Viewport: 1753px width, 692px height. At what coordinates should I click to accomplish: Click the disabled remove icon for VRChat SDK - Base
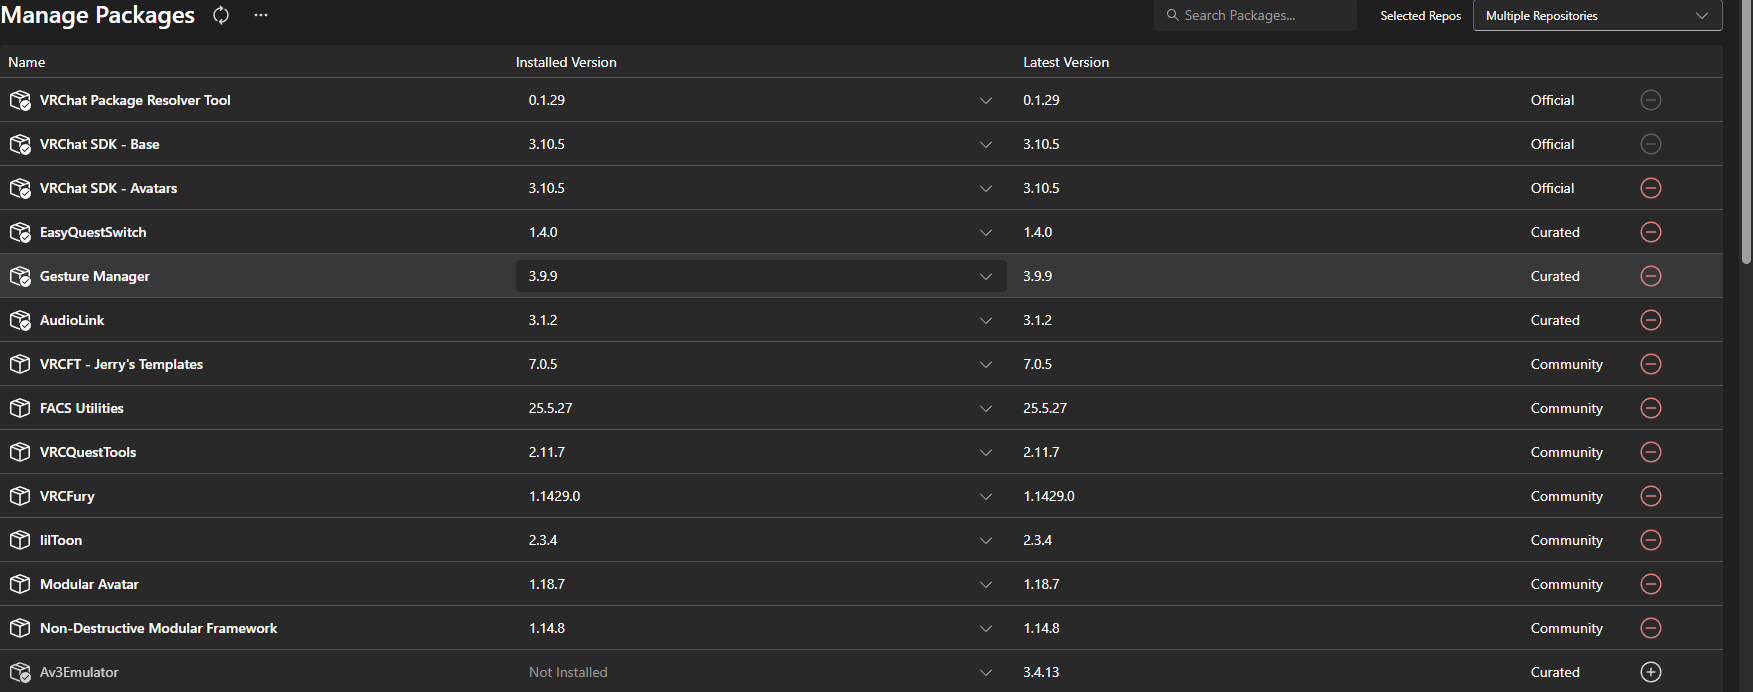pyautogui.click(x=1651, y=144)
